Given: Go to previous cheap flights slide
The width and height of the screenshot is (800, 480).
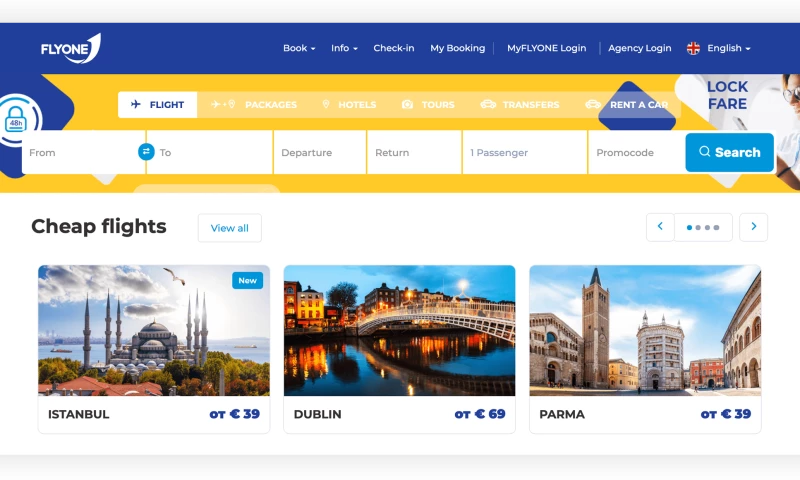Looking at the screenshot, I should (660, 227).
